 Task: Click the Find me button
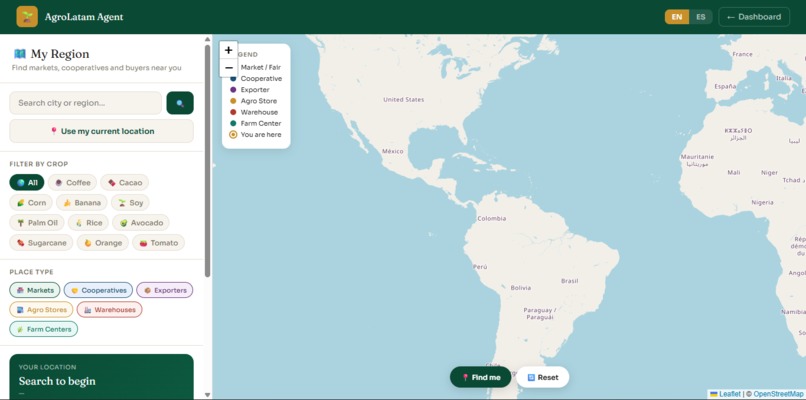[x=481, y=377]
